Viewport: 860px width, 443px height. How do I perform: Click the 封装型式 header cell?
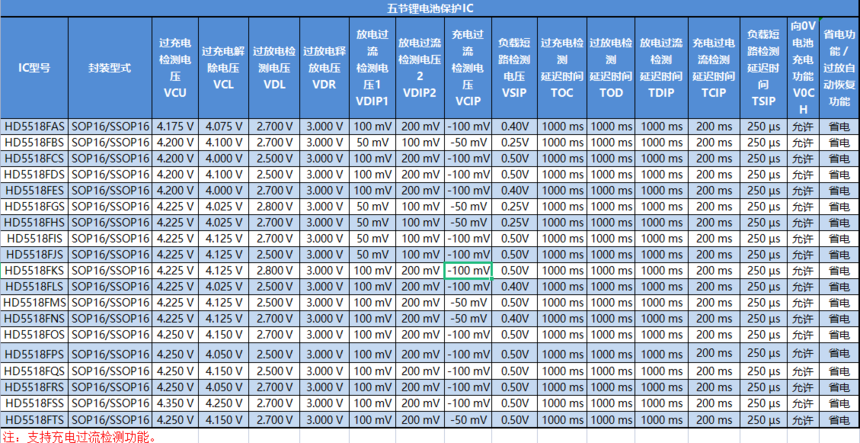(x=110, y=68)
